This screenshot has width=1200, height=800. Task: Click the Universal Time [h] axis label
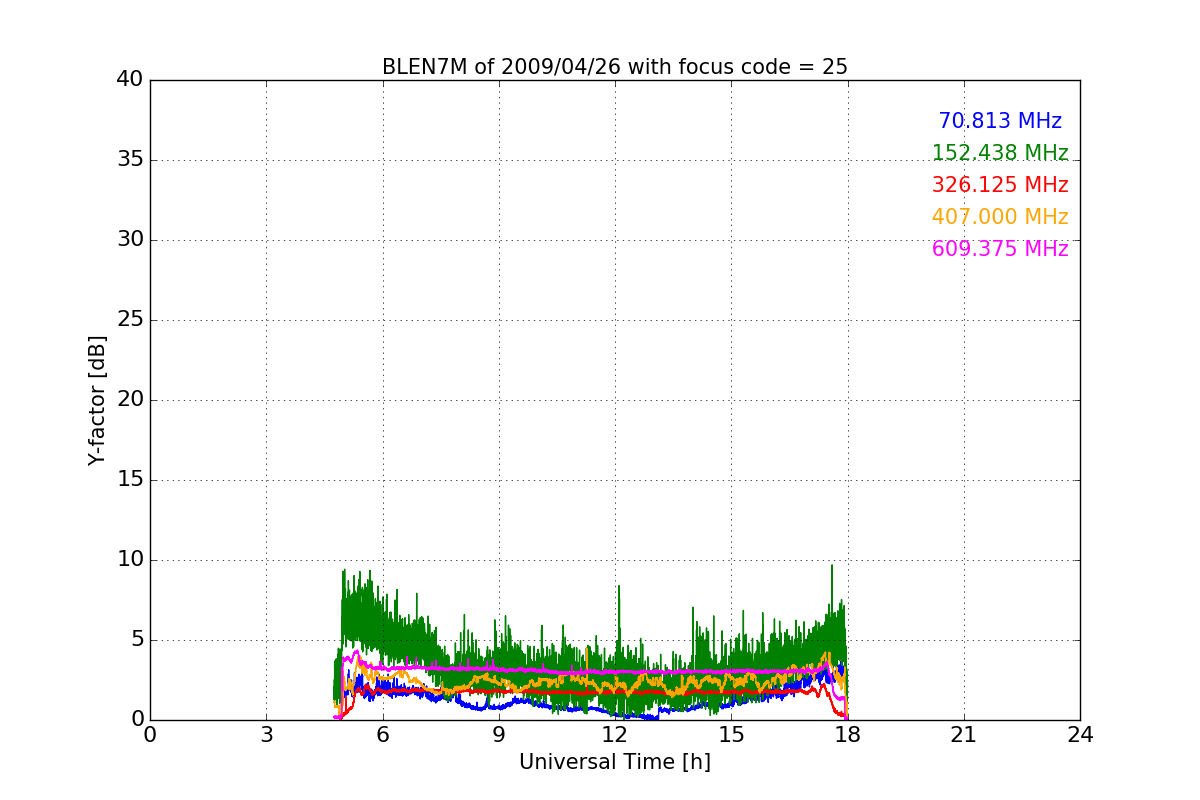click(615, 762)
